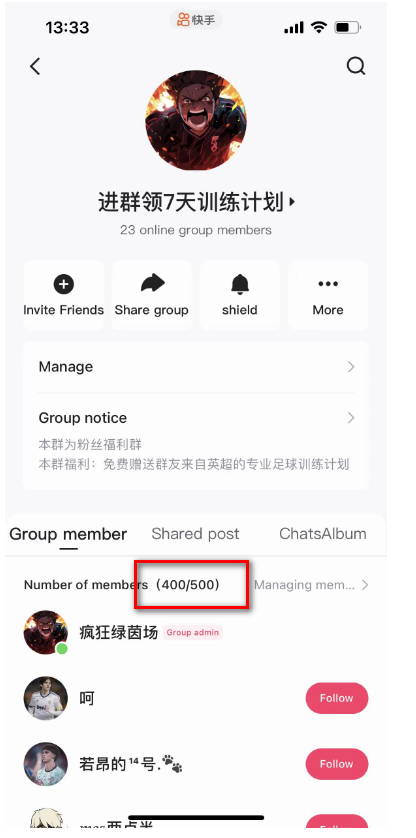Tap the Kuaishou logo pill
416x838 pixels.
(196, 20)
